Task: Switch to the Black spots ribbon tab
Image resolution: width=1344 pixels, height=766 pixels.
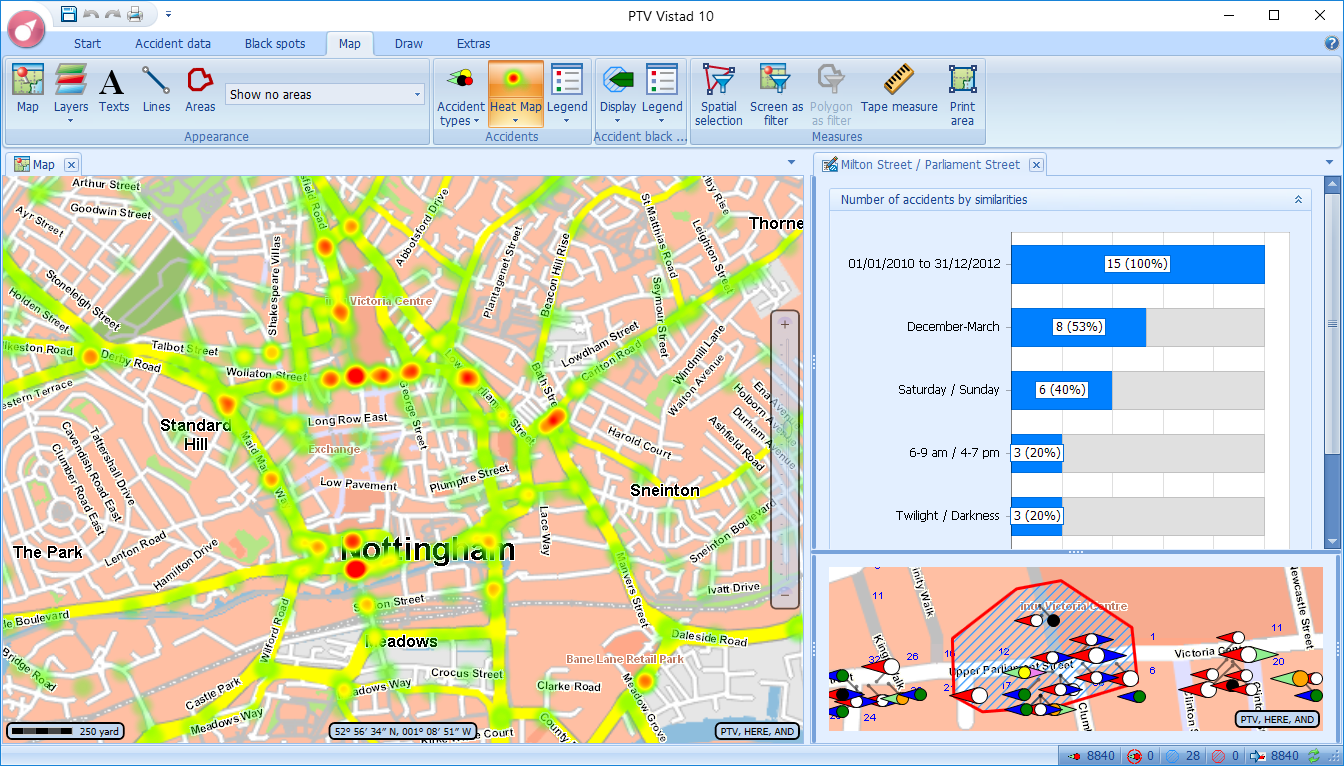Action: pyautogui.click(x=275, y=43)
